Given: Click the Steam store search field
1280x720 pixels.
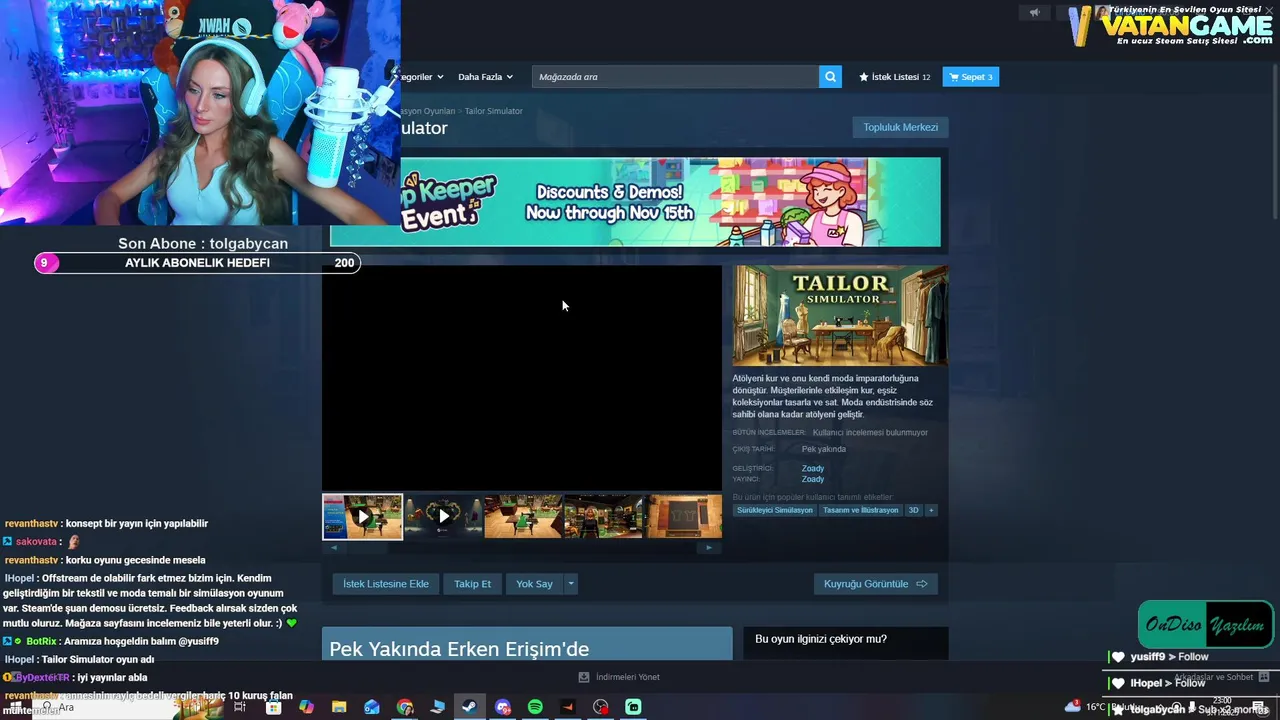Looking at the screenshot, I should (675, 77).
